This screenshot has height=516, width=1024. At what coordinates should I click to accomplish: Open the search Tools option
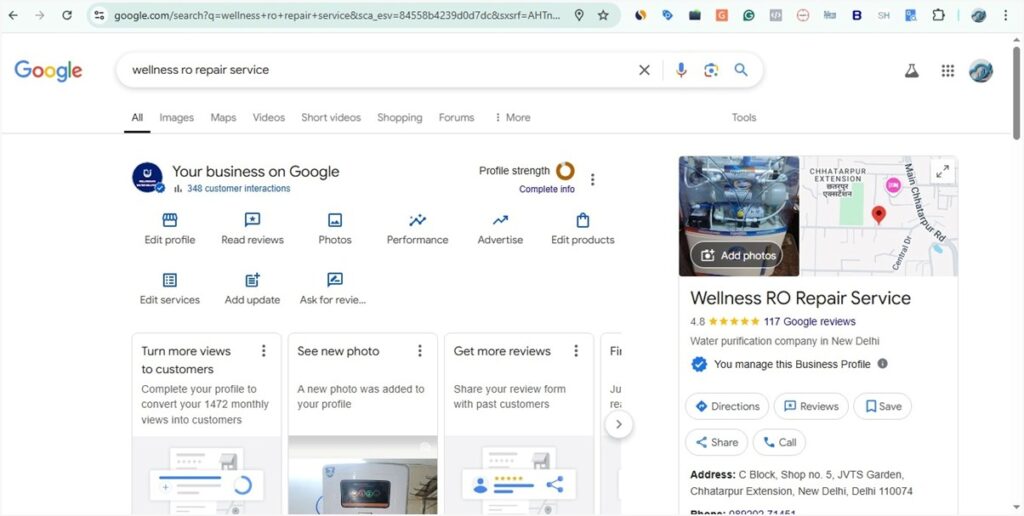pos(744,118)
